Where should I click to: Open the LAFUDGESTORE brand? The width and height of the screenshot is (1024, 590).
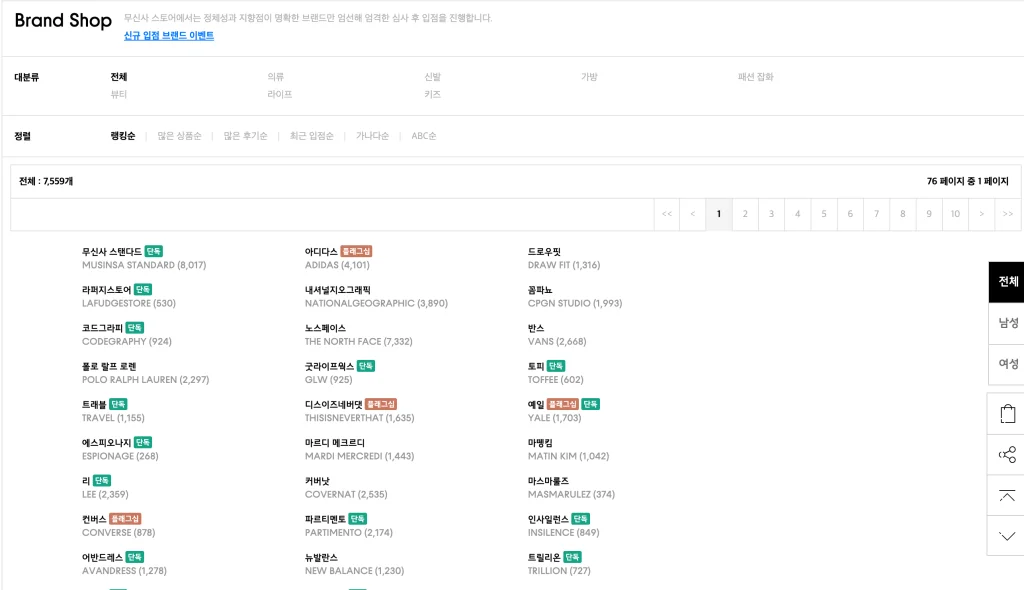pyautogui.click(x=129, y=303)
